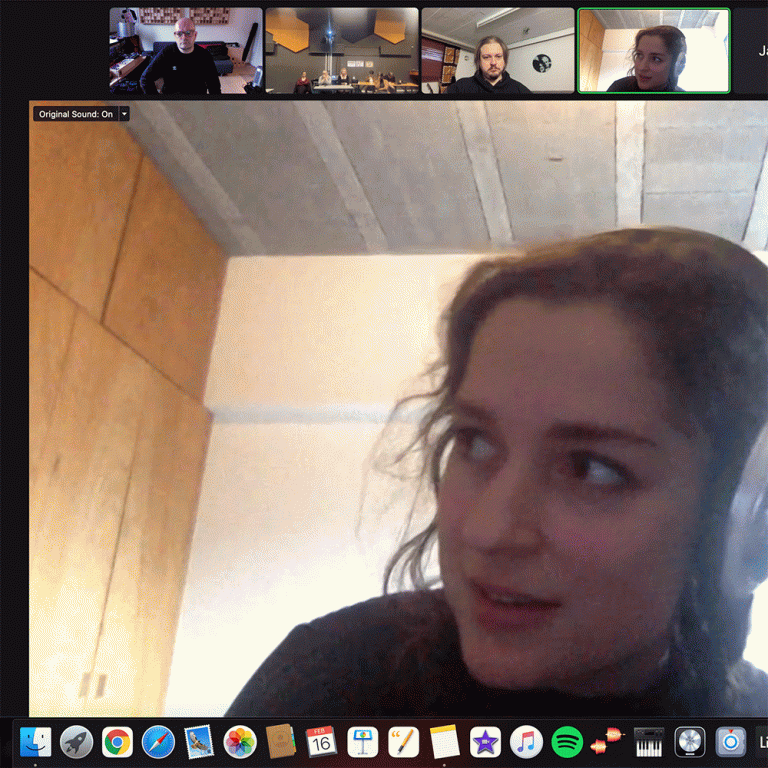Open Photos app in dock
Viewport: 768px width, 768px height.
point(240,742)
